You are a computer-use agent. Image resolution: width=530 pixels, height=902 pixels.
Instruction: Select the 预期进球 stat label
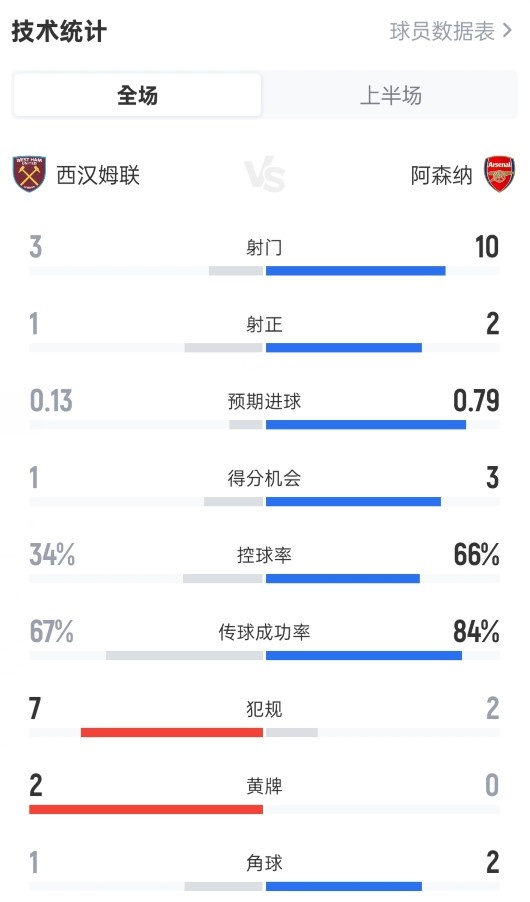pos(264,402)
